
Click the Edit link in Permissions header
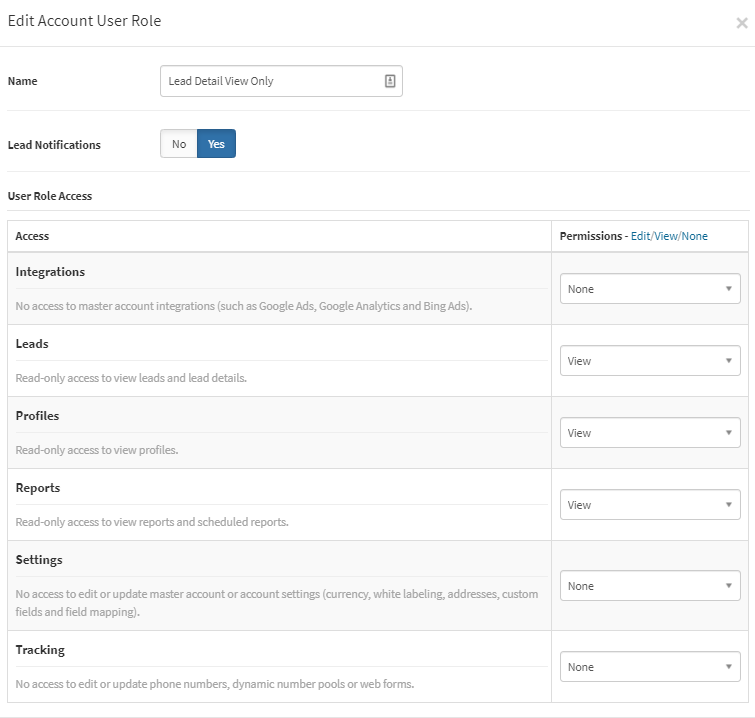pos(640,236)
